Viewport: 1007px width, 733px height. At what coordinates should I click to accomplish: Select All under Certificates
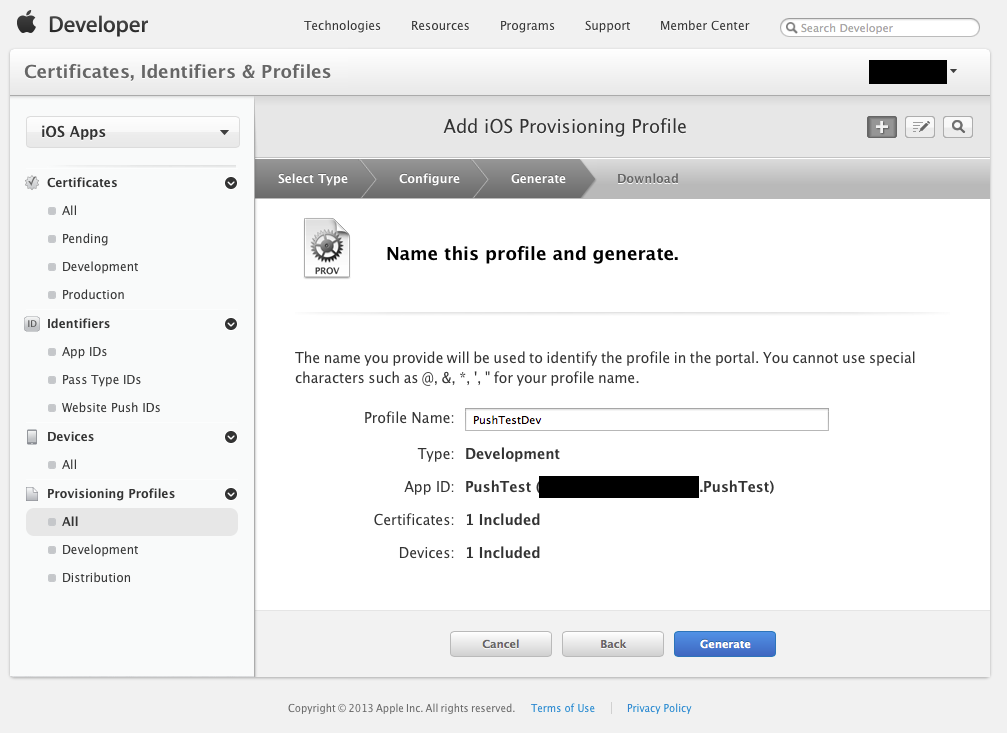(x=69, y=211)
